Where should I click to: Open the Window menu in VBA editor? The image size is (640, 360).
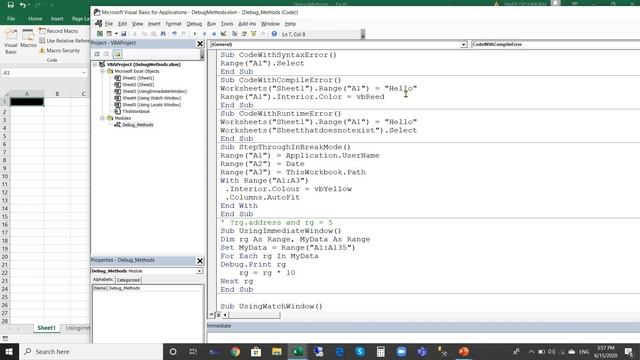click(270, 24)
